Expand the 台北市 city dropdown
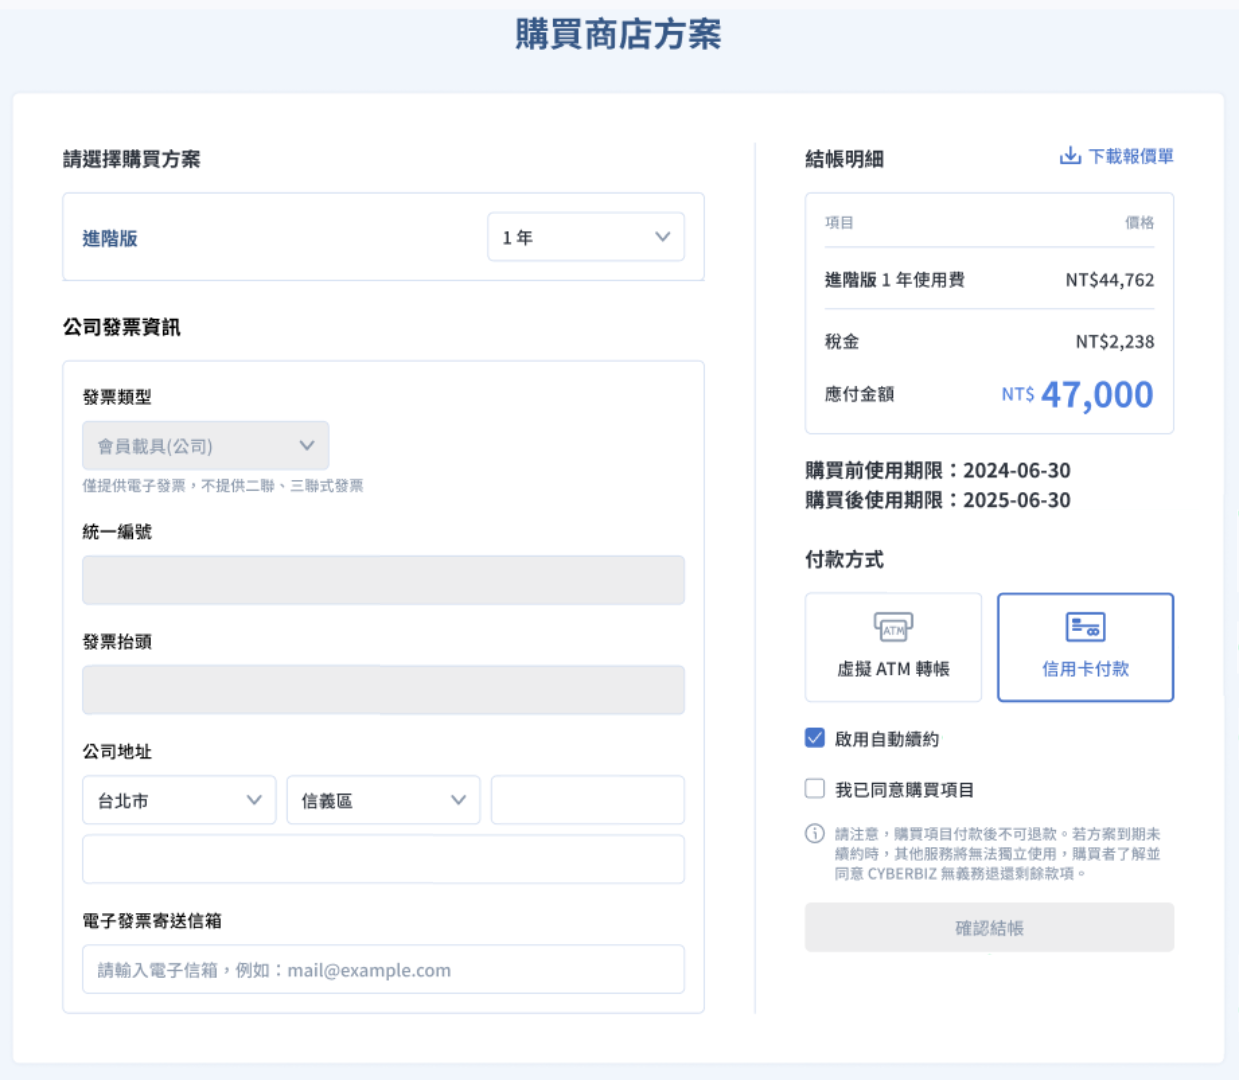The width and height of the screenshot is (1249, 1080). pos(179,800)
